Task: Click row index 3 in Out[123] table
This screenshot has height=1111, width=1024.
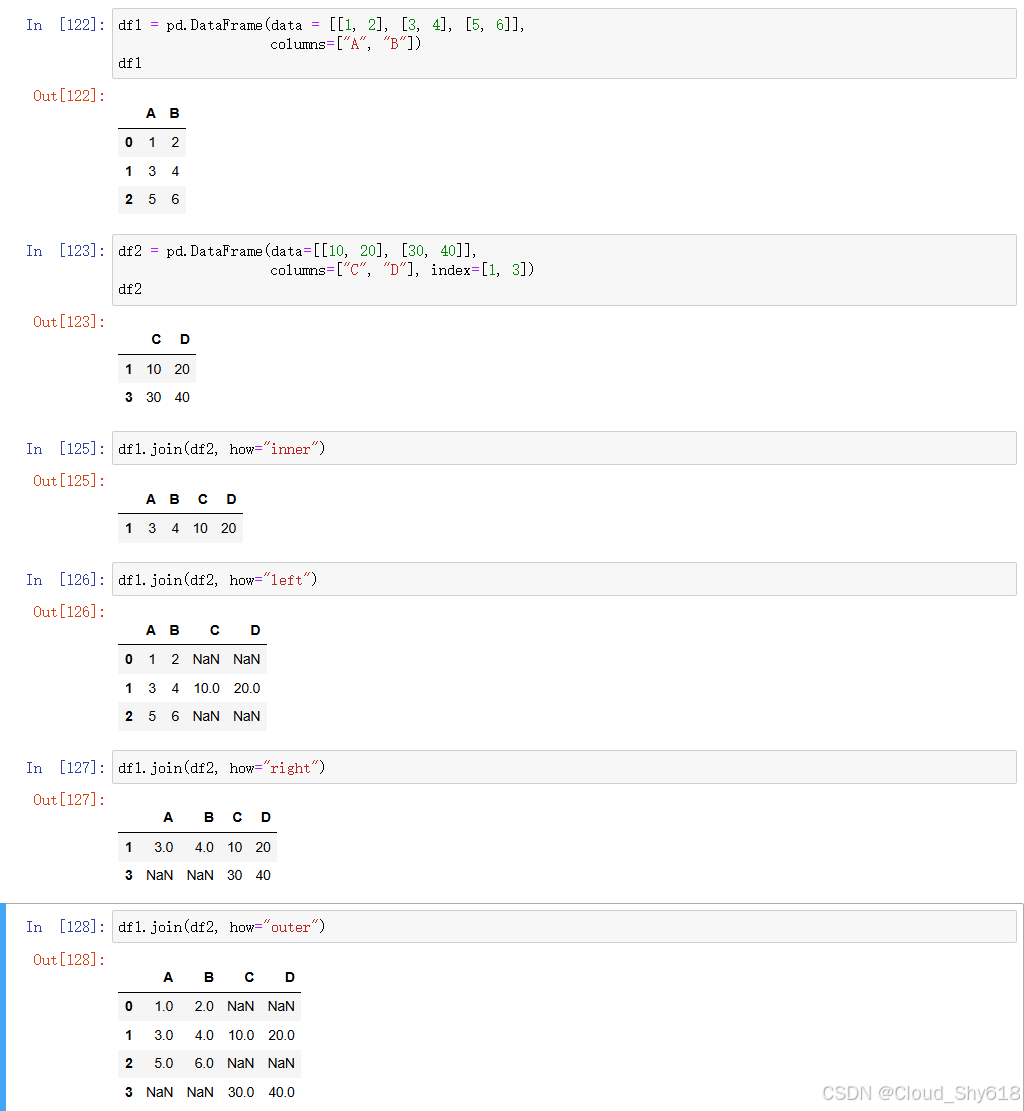Action: [128, 397]
